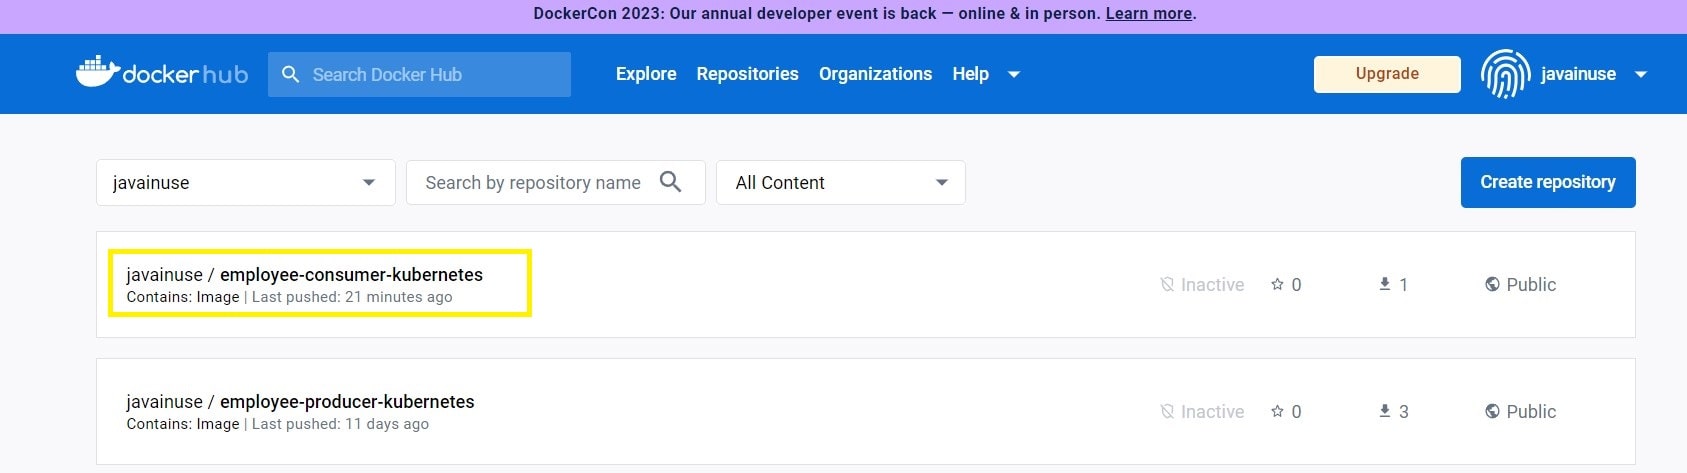Screen dimensions: 1687x473
Task: Open the javainuse namespace dropdown
Action: point(246,183)
